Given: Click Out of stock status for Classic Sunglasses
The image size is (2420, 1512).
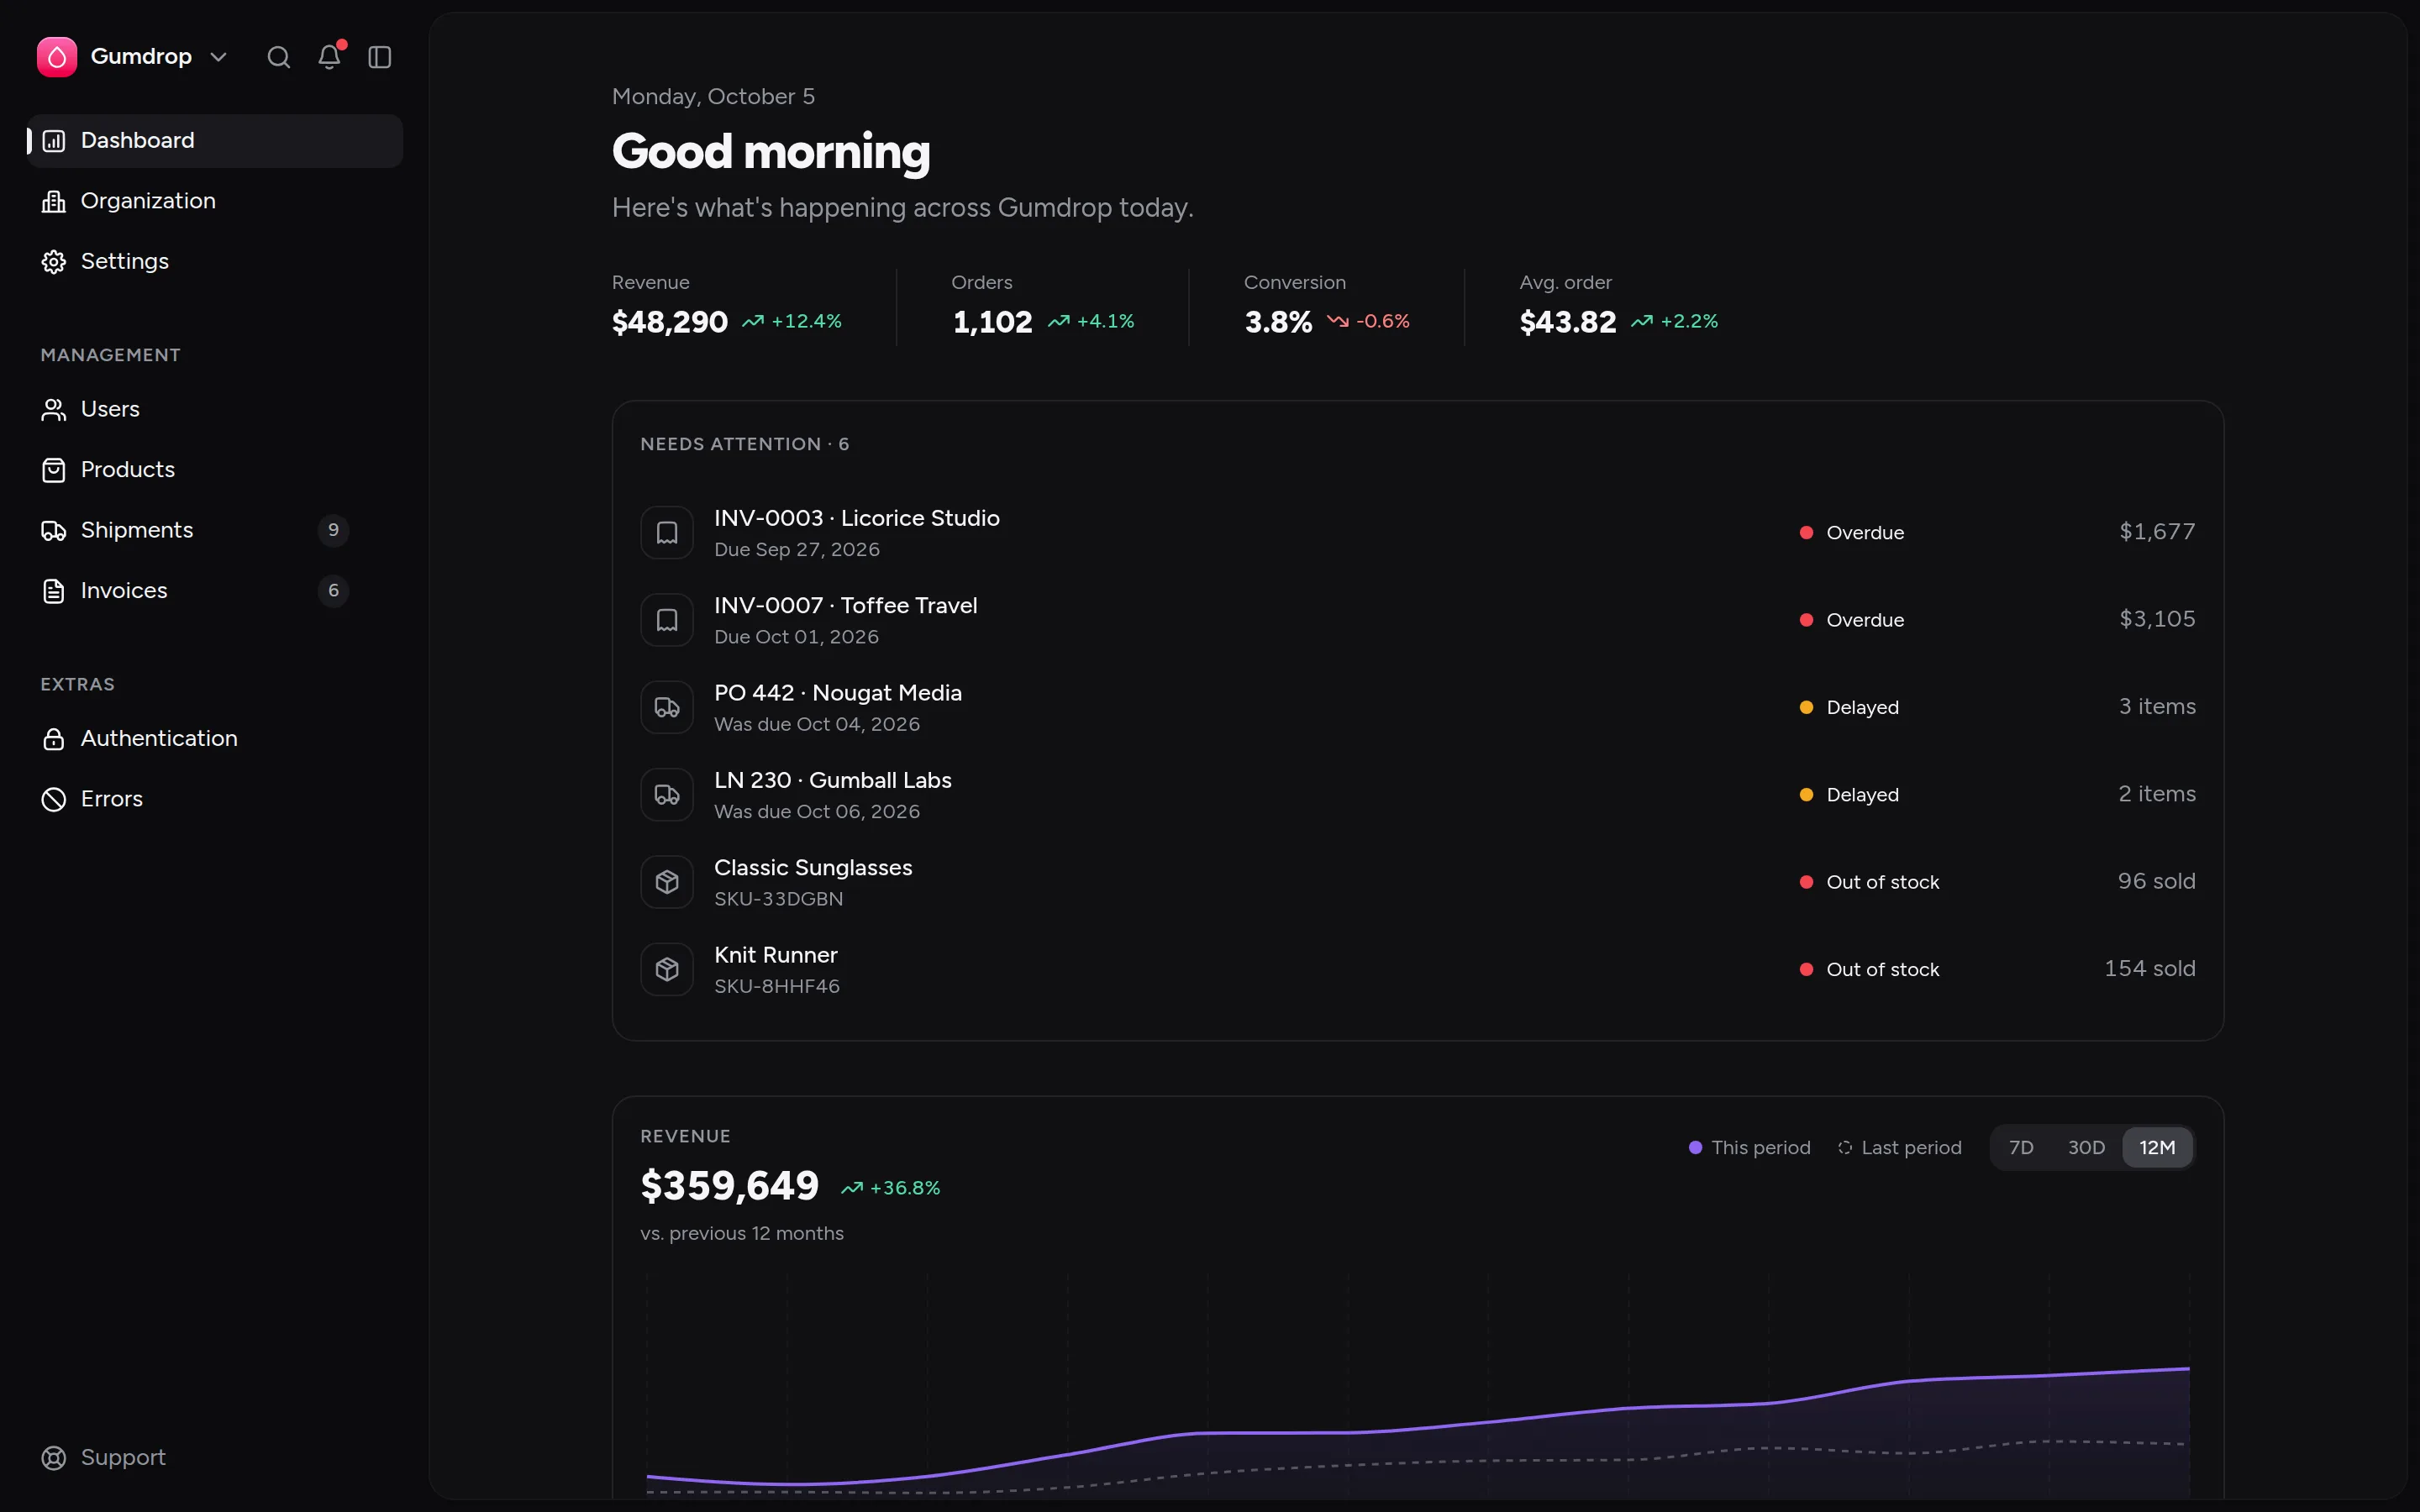Looking at the screenshot, I should point(1869,882).
